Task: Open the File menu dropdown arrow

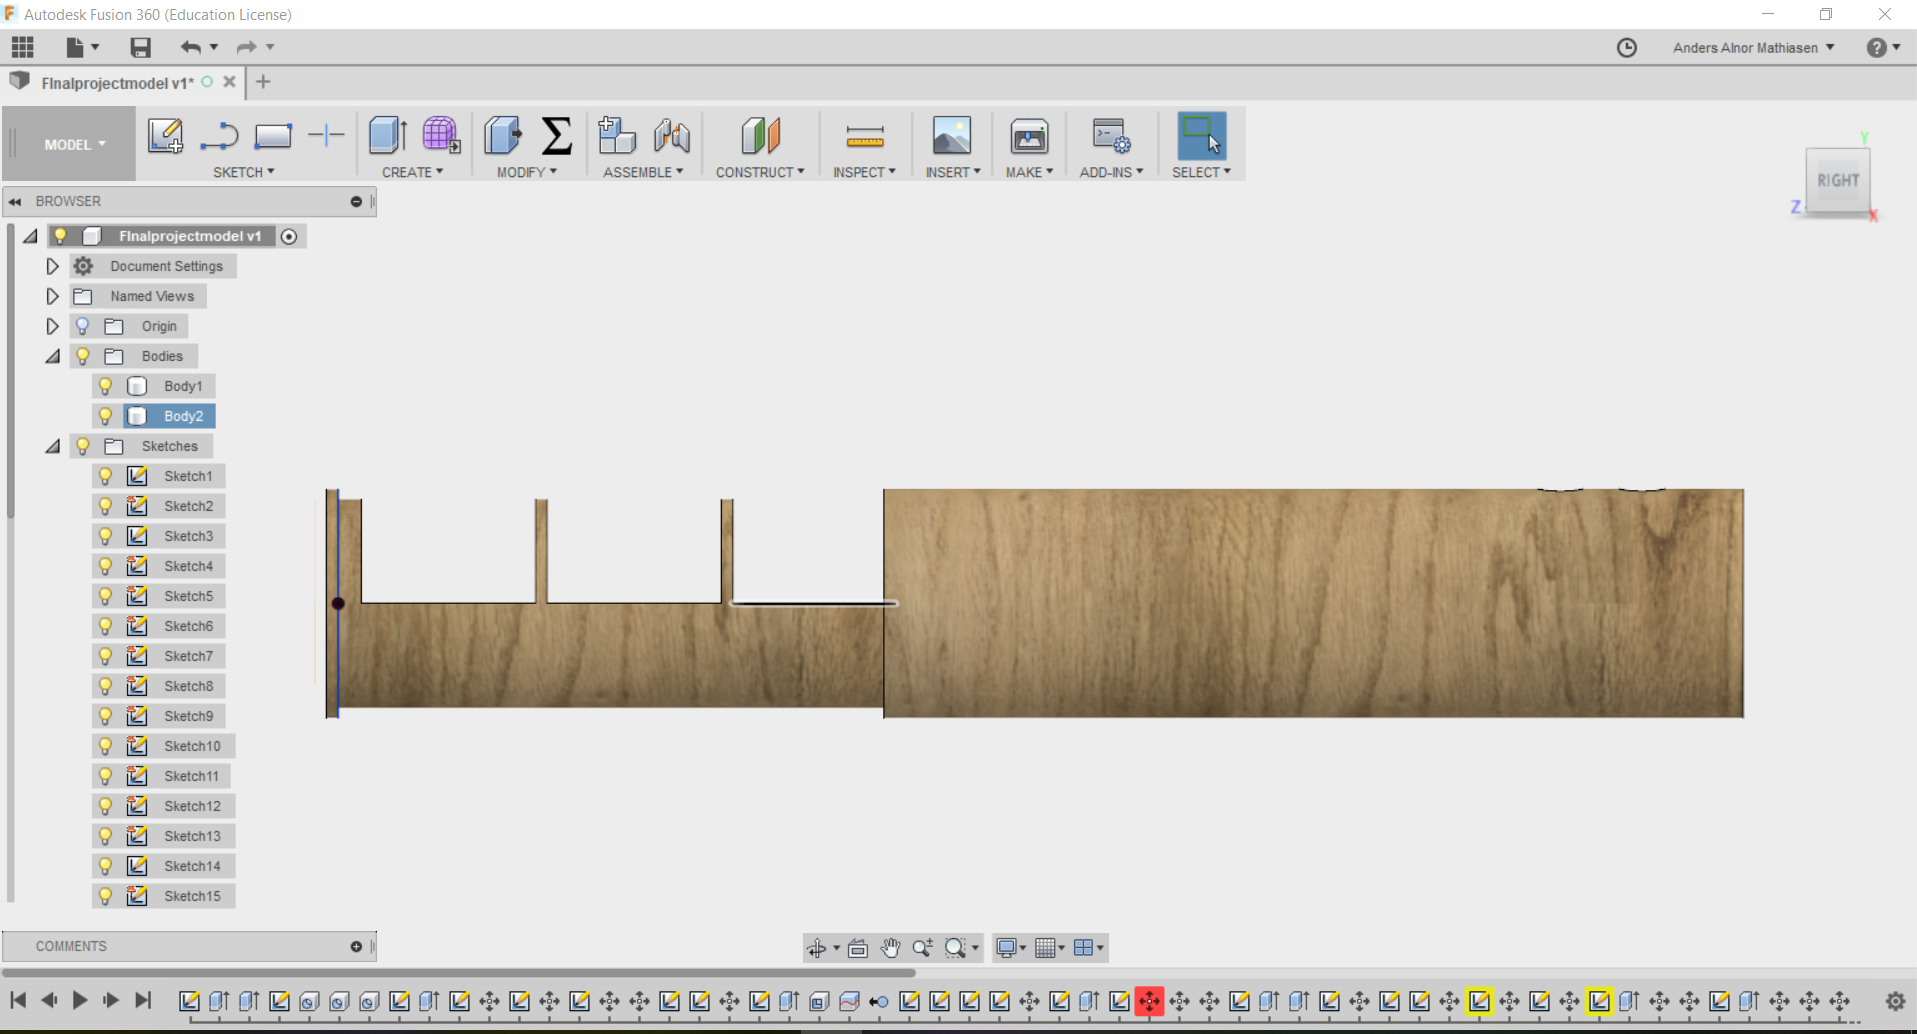Action: [95, 47]
